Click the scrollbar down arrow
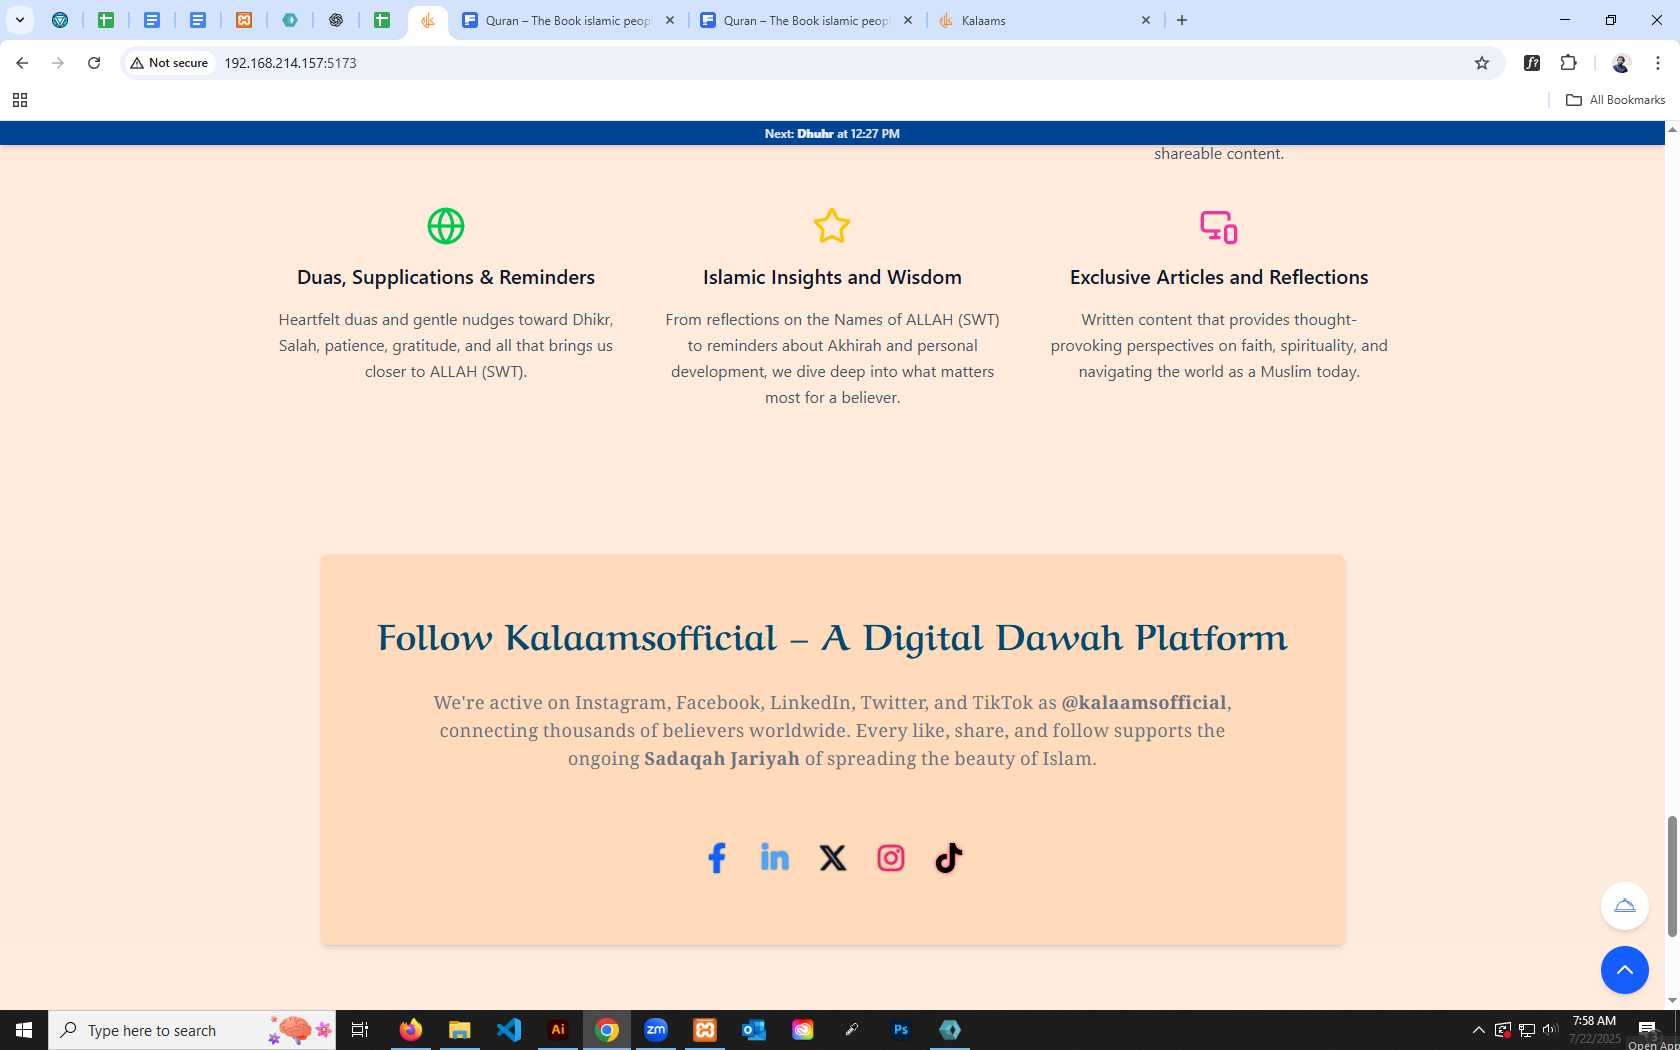 1672,1001
